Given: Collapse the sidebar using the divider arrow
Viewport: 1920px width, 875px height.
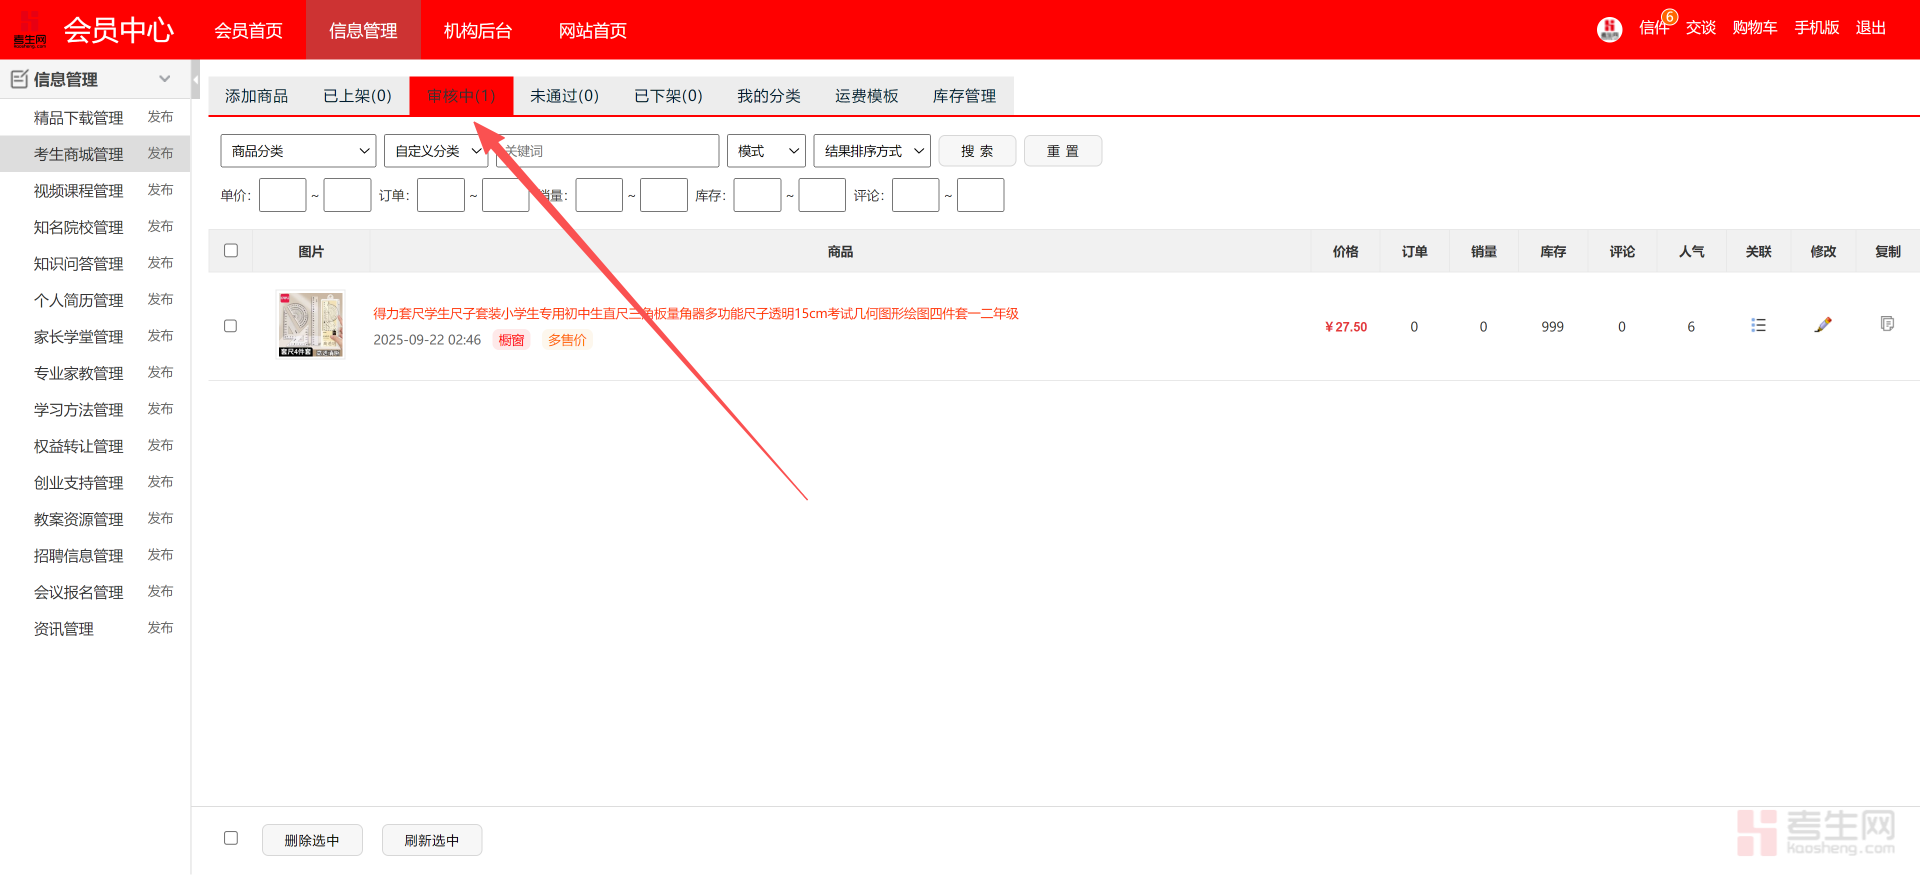Looking at the screenshot, I should click(195, 79).
